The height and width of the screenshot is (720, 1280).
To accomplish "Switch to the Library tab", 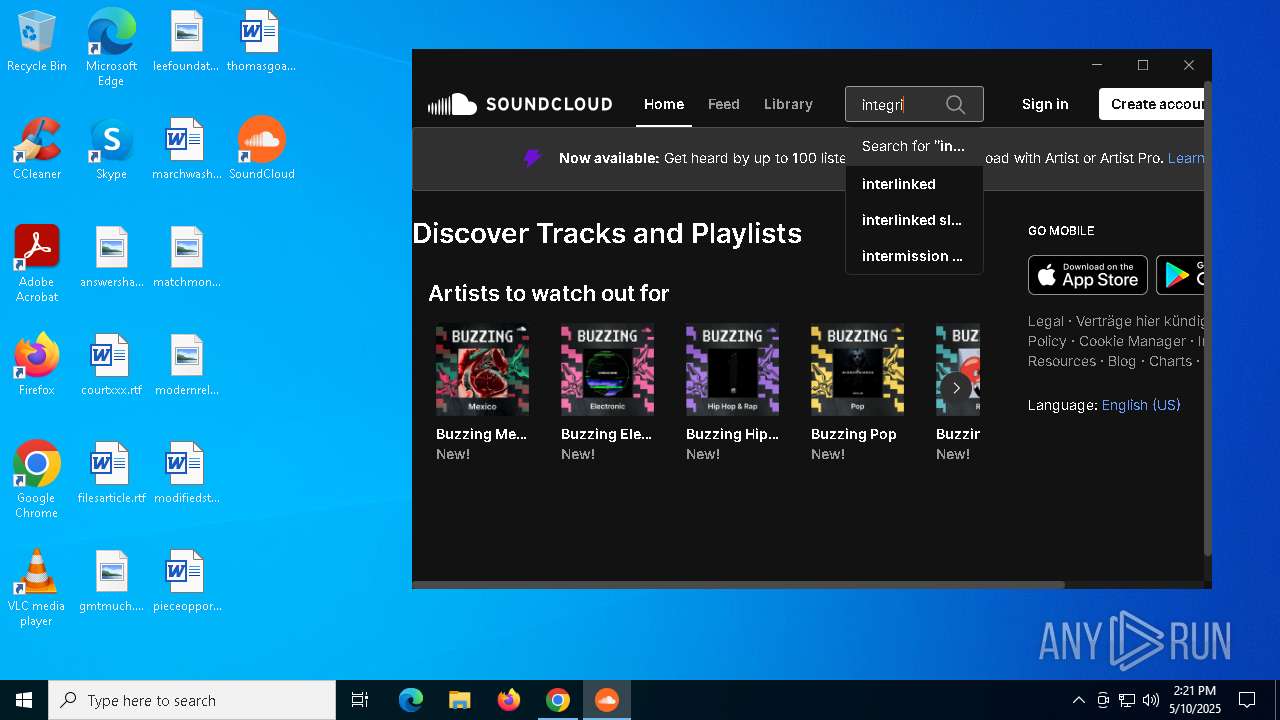I will pyautogui.click(x=788, y=104).
